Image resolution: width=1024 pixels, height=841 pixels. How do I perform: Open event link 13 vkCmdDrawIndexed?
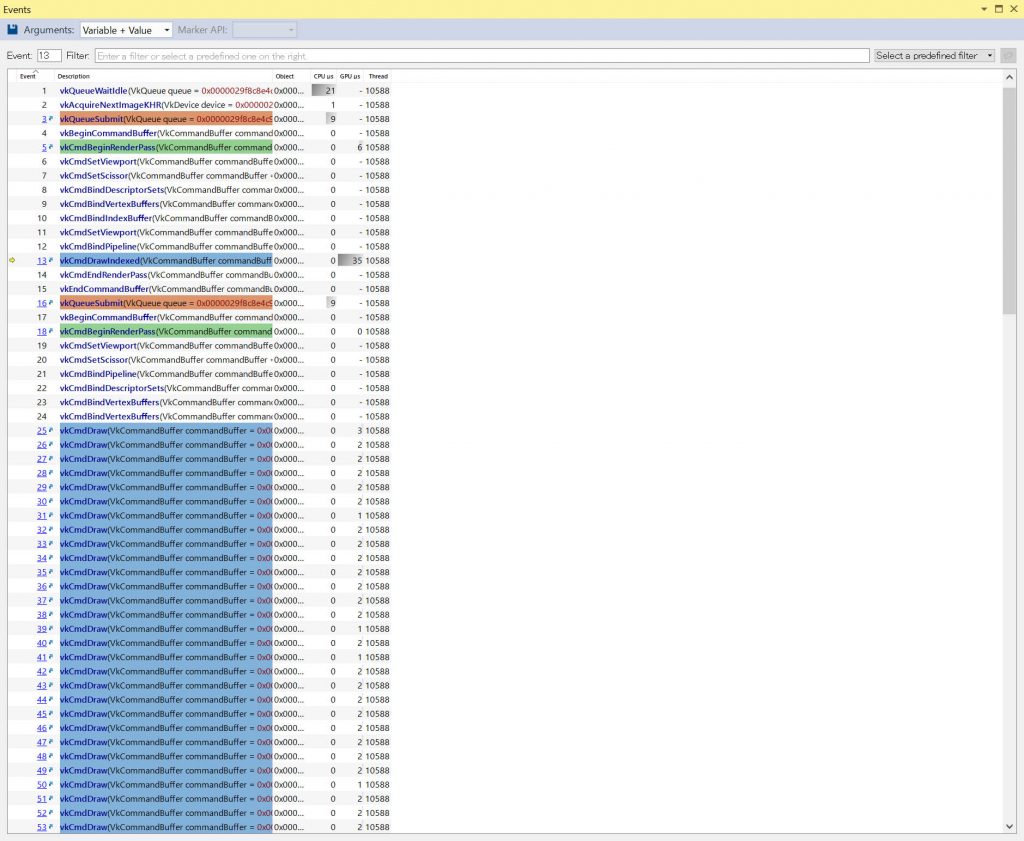click(42, 261)
